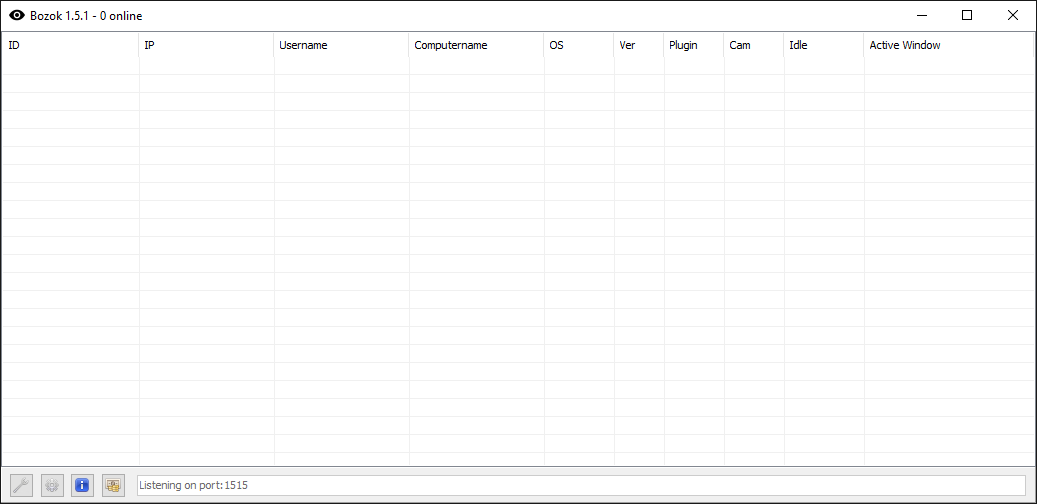Minimize the Bozok window
Image resolution: width=1037 pixels, height=504 pixels.
[921, 15]
